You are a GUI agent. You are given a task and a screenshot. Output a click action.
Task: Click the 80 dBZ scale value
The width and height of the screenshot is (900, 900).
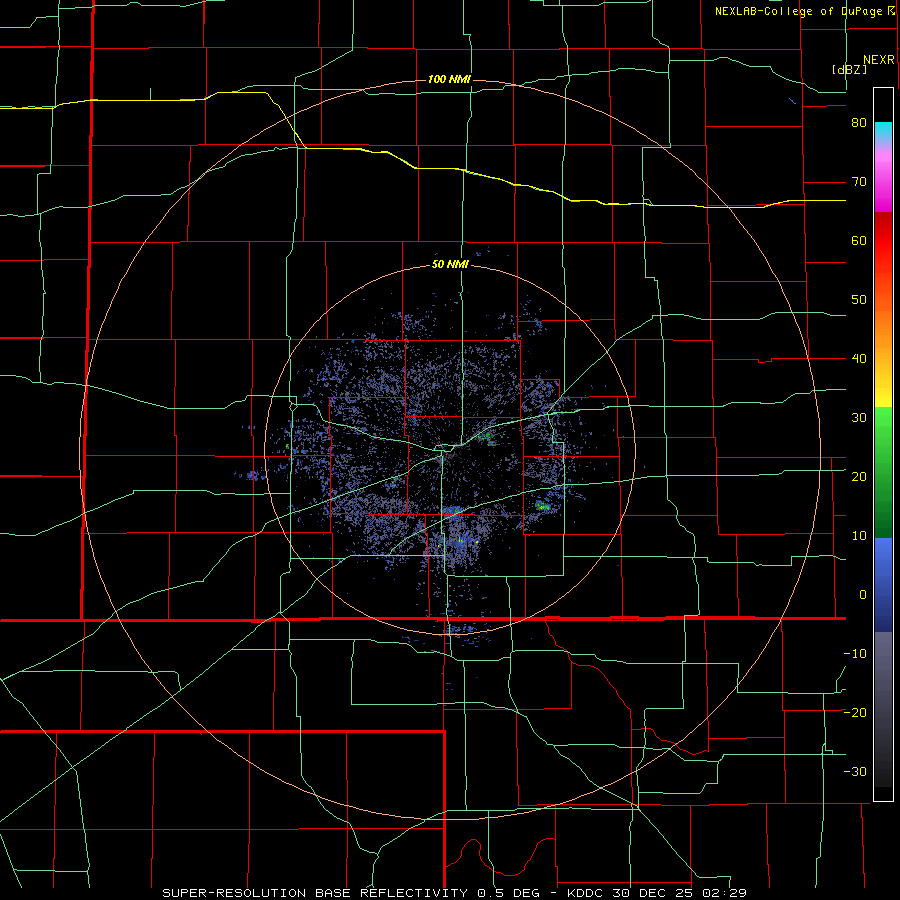click(859, 123)
